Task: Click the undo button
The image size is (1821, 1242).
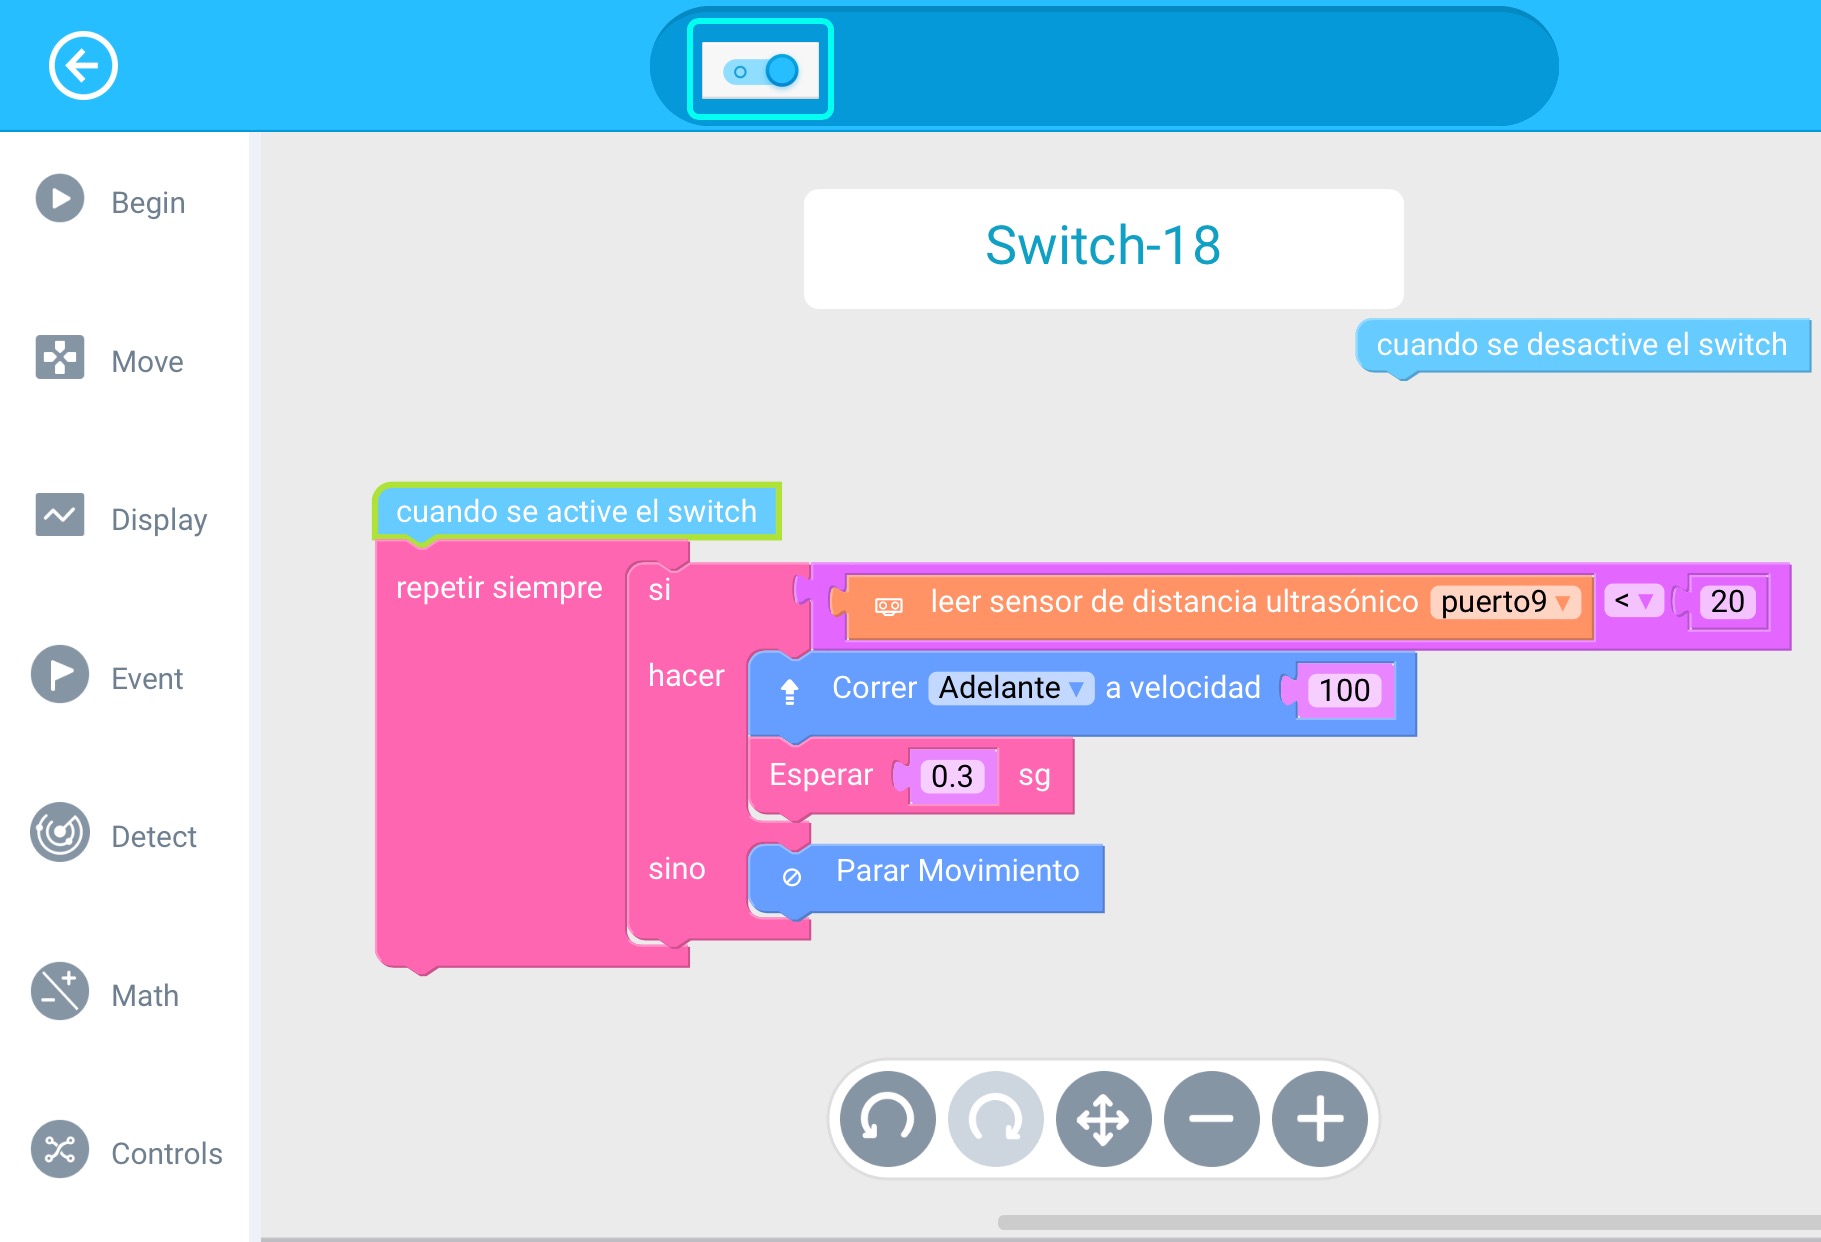Action: 887,1119
